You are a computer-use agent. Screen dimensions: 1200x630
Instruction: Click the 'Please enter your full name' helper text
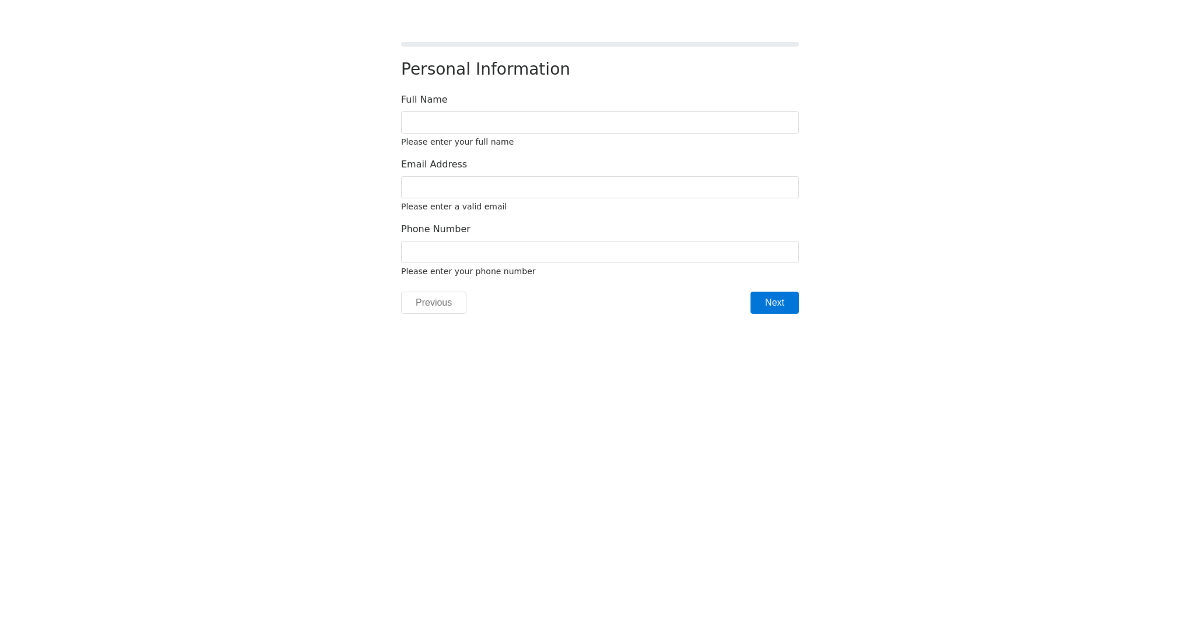(457, 142)
